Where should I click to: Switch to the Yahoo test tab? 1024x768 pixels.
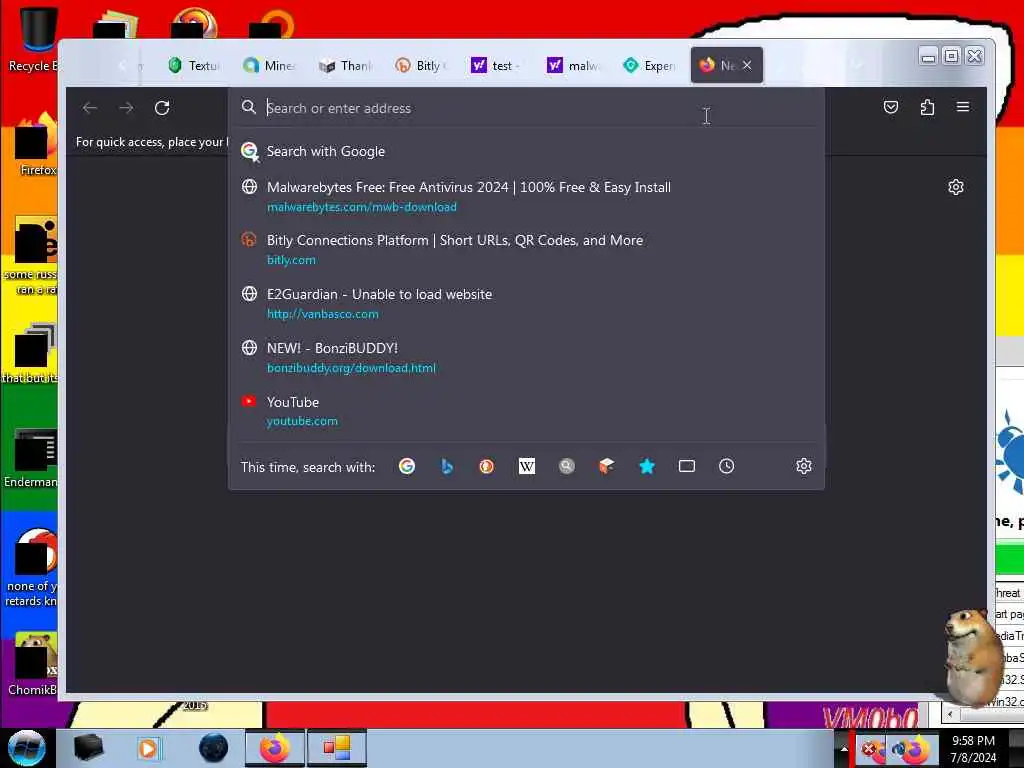(x=496, y=65)
